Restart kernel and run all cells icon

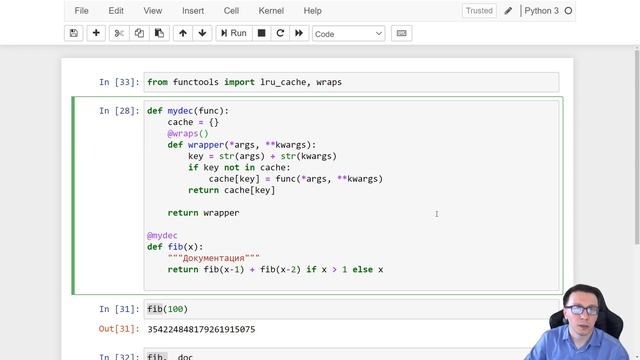(299, 33)
